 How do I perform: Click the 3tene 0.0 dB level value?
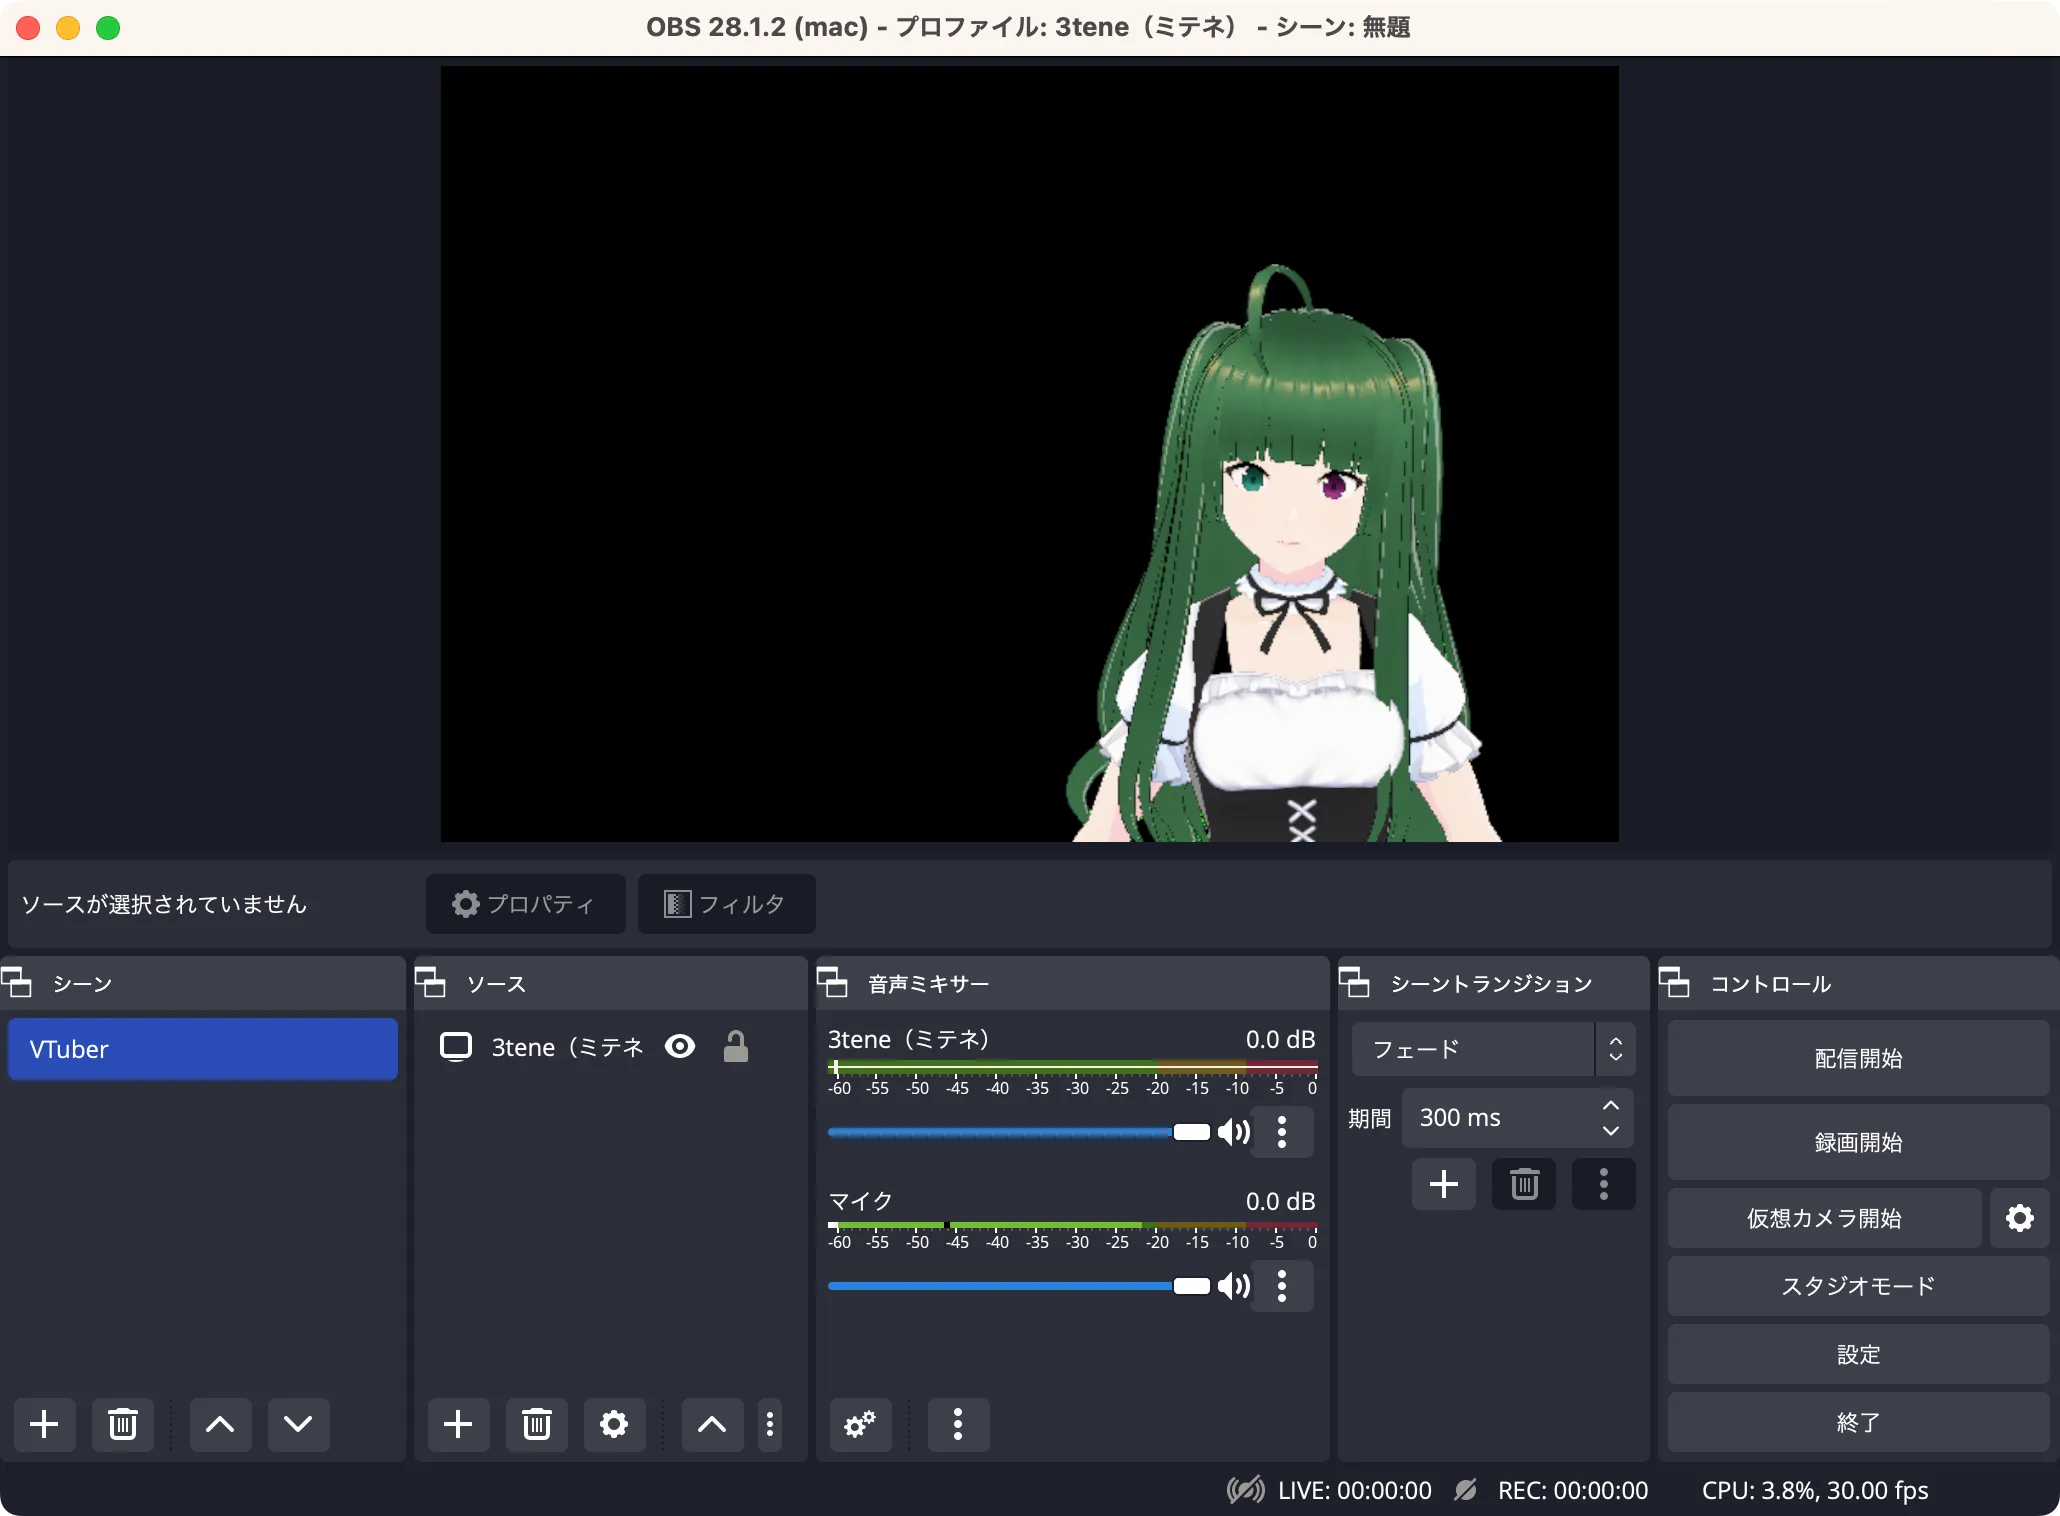[x=1280, y=1039]
